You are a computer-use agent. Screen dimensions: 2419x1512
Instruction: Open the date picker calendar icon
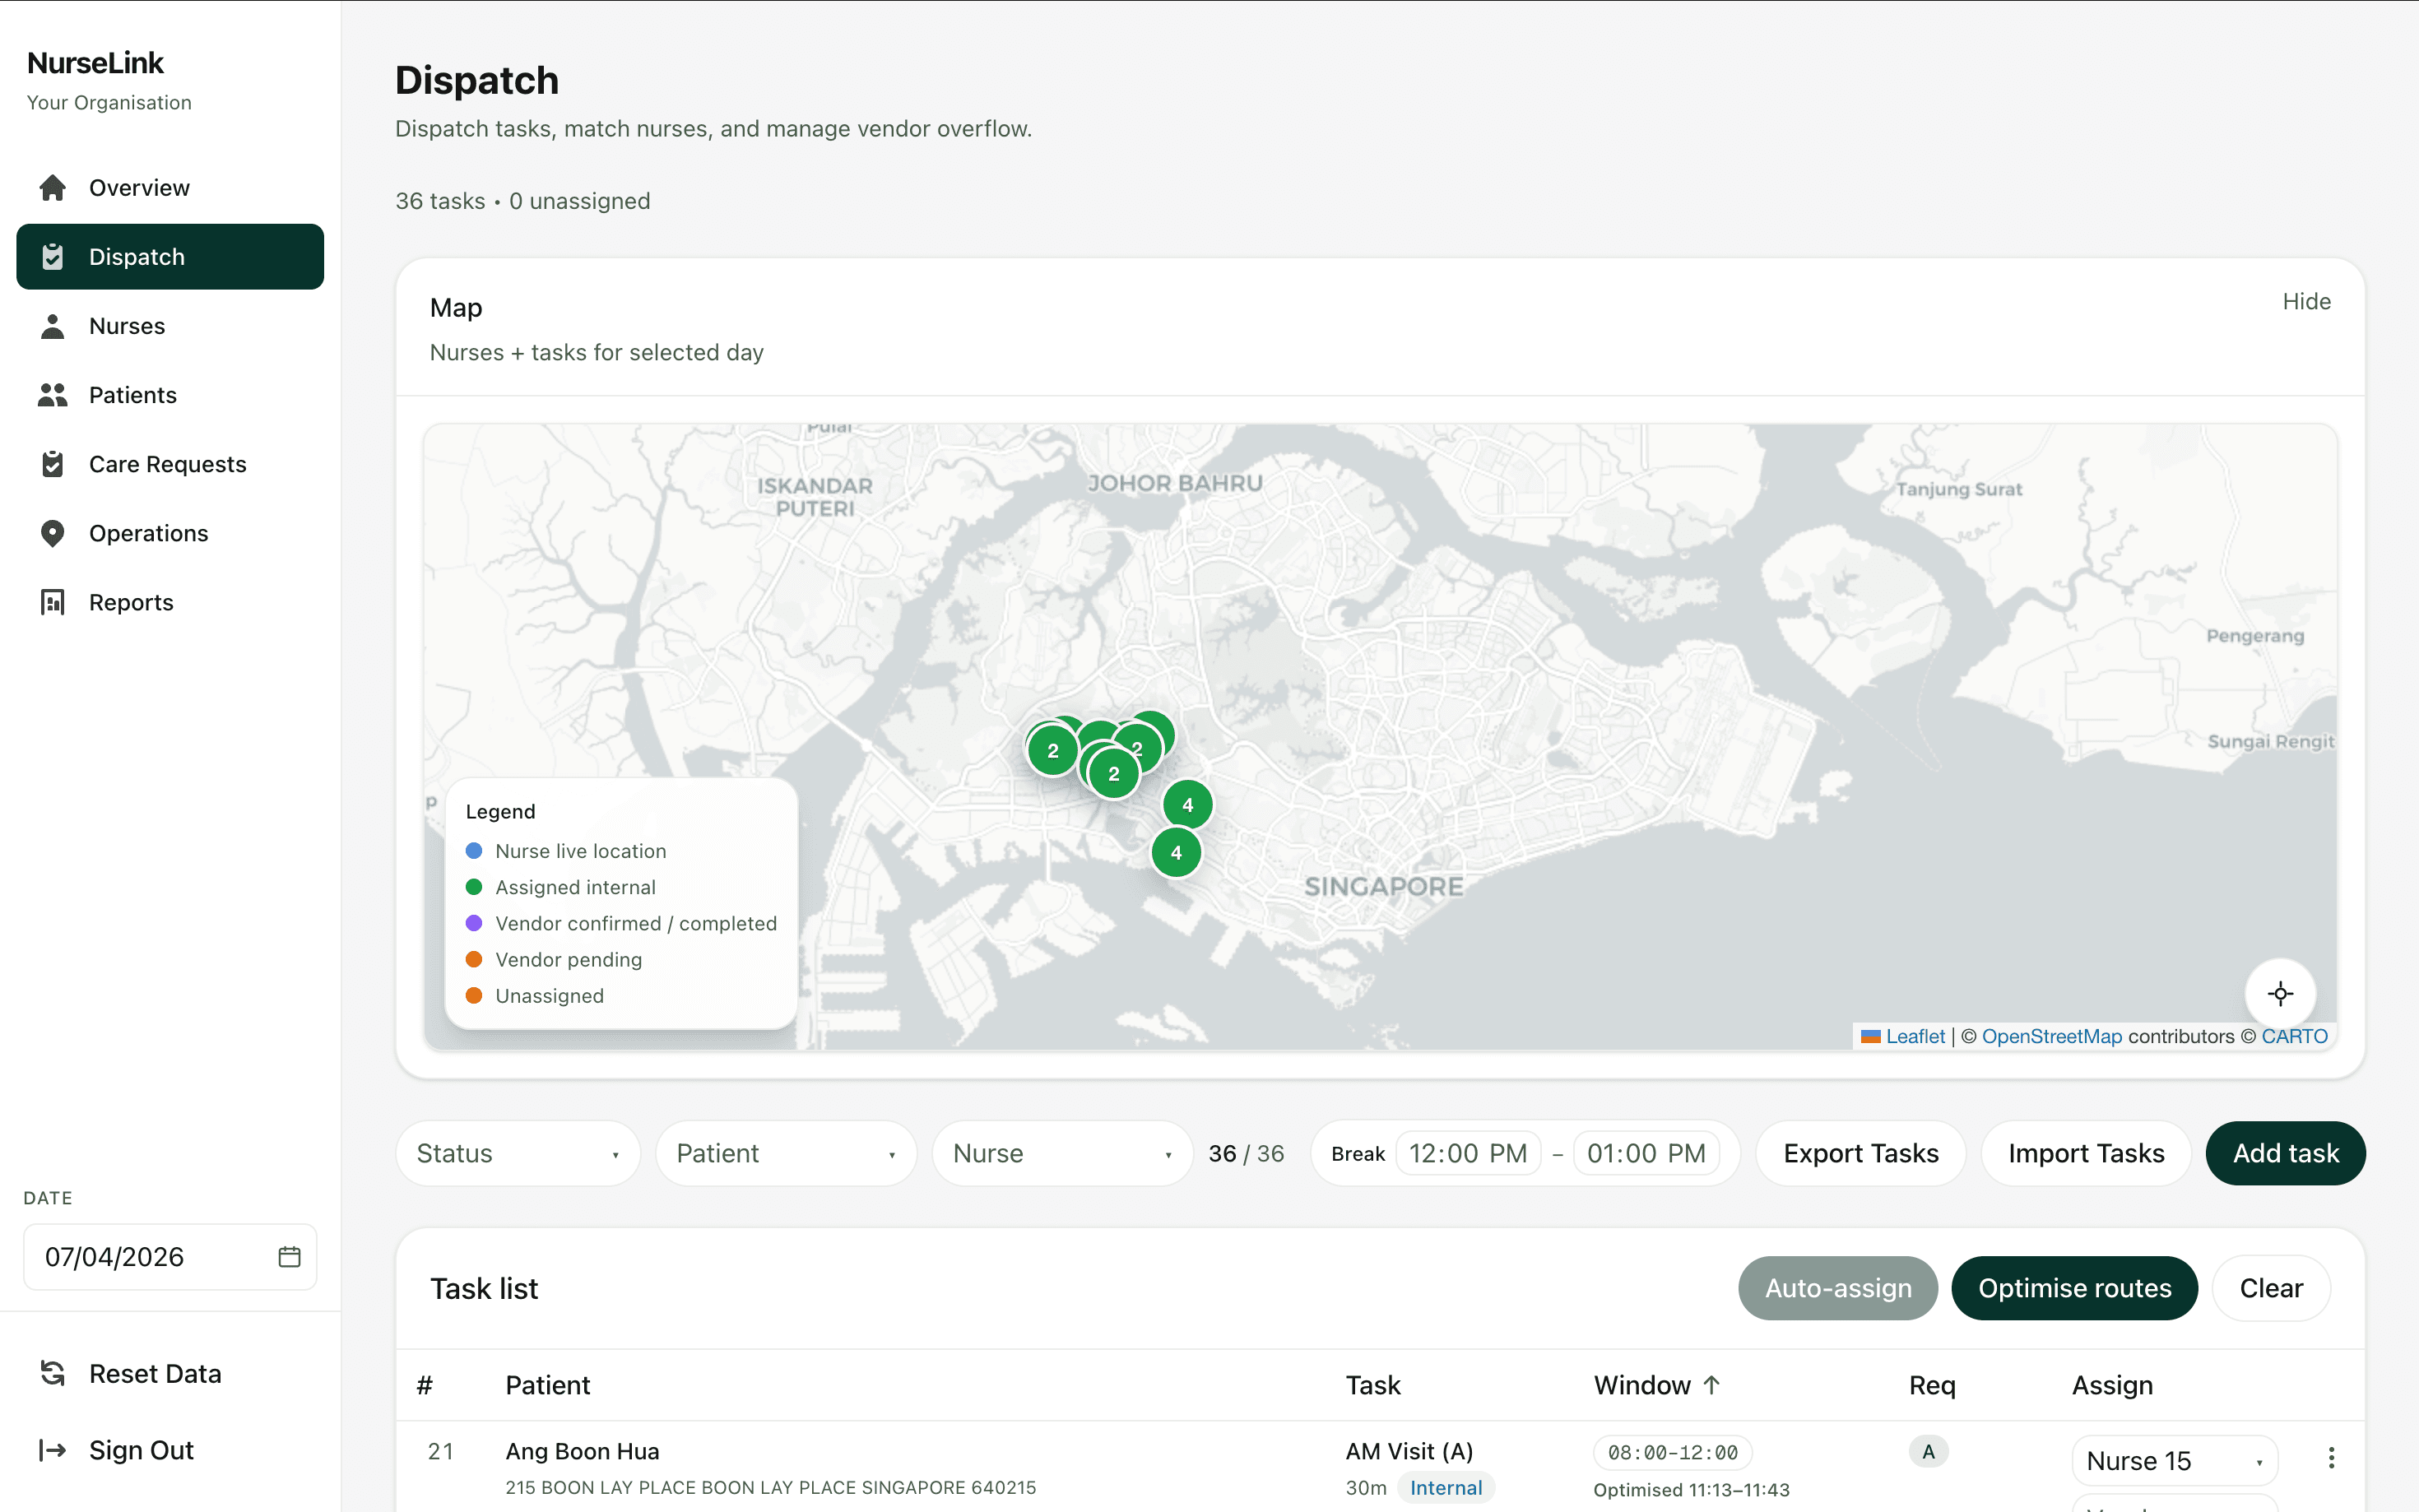[289, 1257]
